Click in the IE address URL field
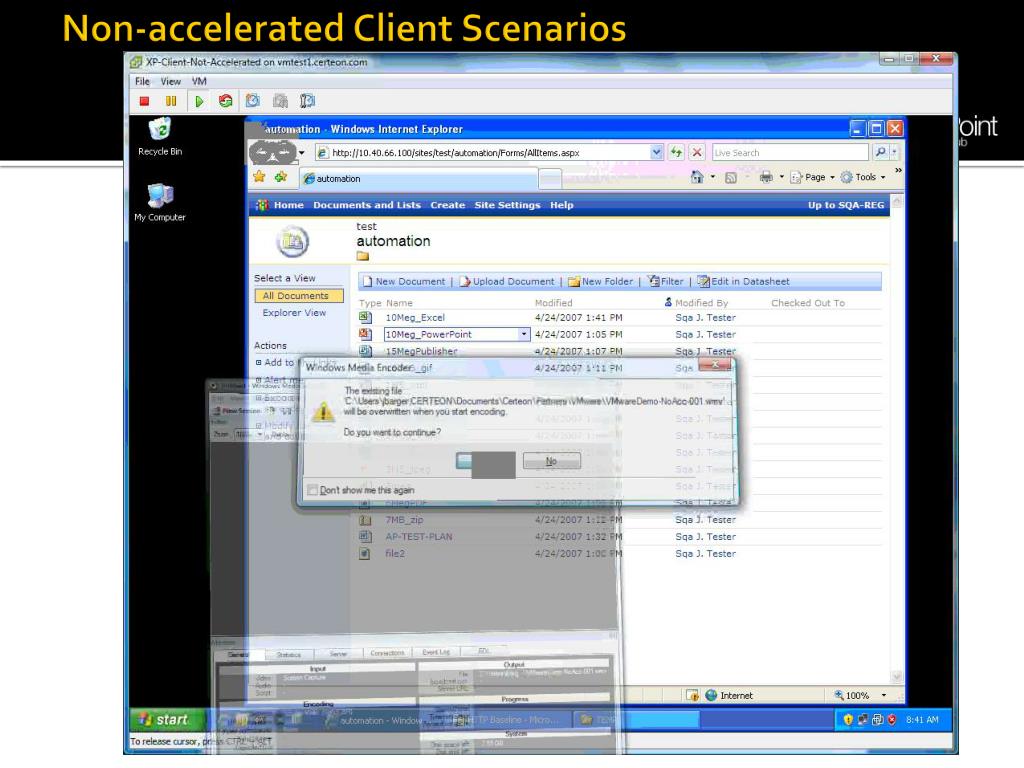This screenshot has width=1024, height=768. tap(490, 153)
